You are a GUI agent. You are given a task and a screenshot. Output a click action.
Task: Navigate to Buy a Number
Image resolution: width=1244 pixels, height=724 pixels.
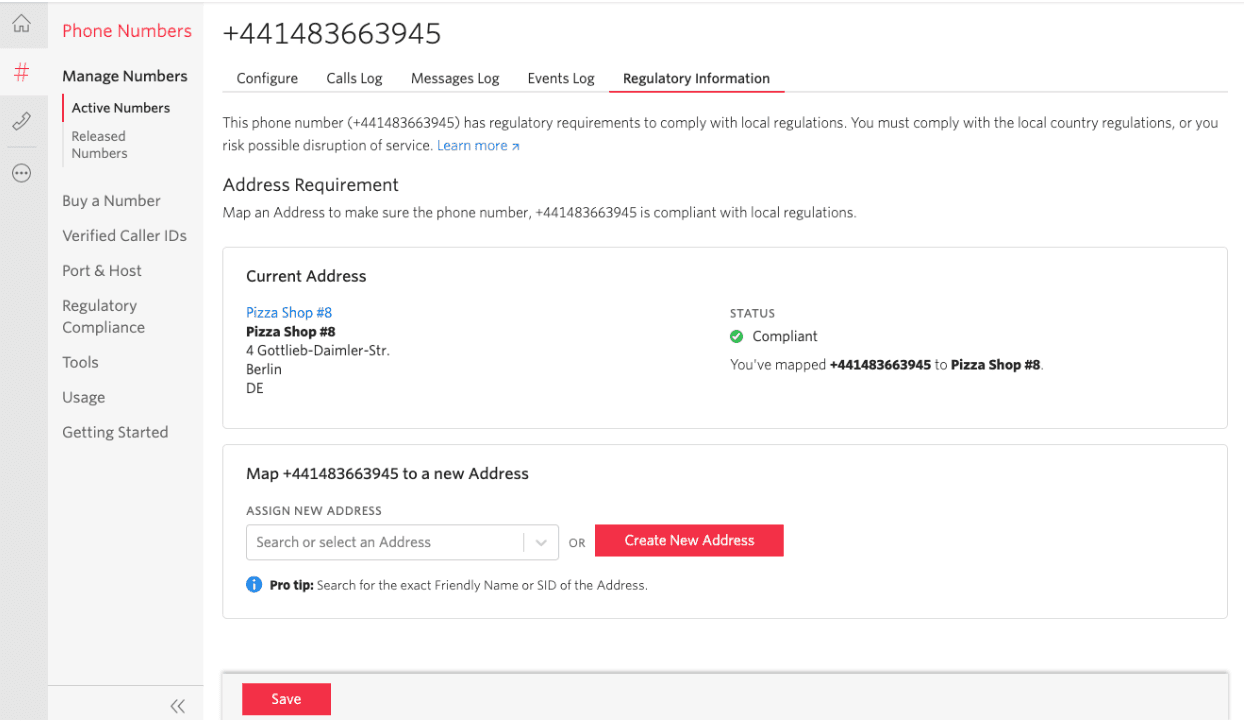(111, 201)
